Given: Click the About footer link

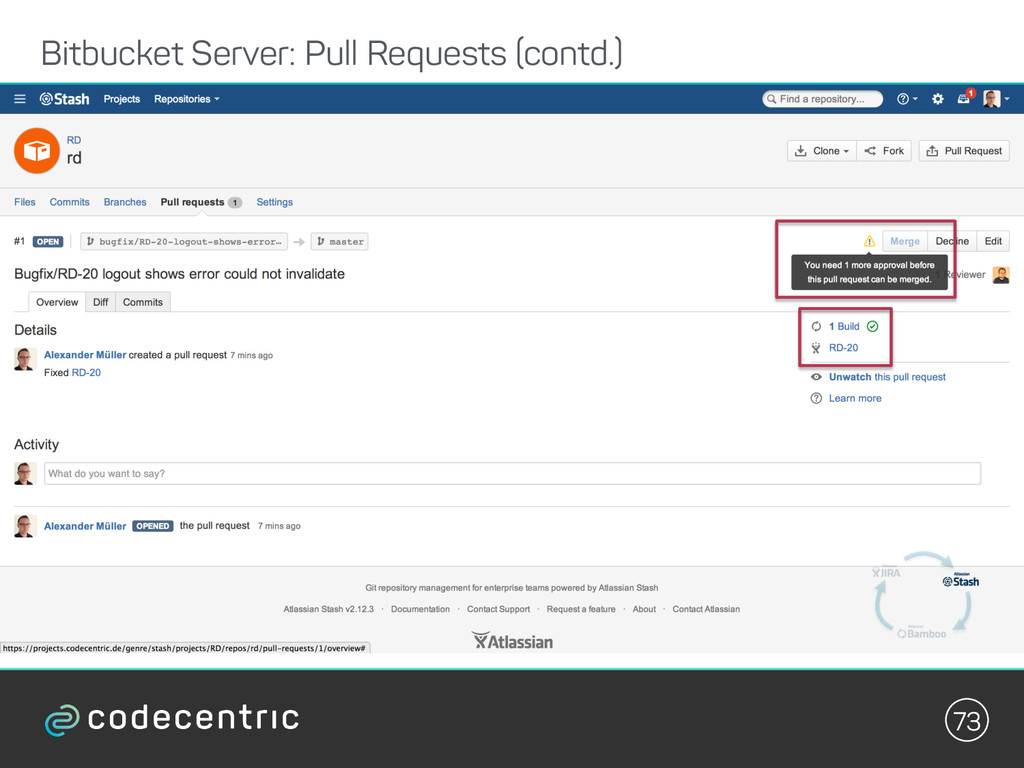Looking at the screenshot, I should point(644,609).
